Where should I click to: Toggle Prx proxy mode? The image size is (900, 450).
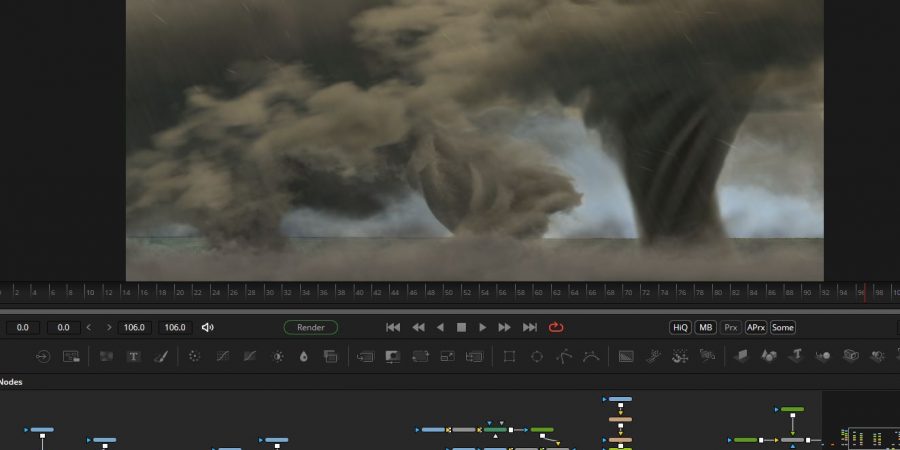pyautogui.click(x=731, y=327)
